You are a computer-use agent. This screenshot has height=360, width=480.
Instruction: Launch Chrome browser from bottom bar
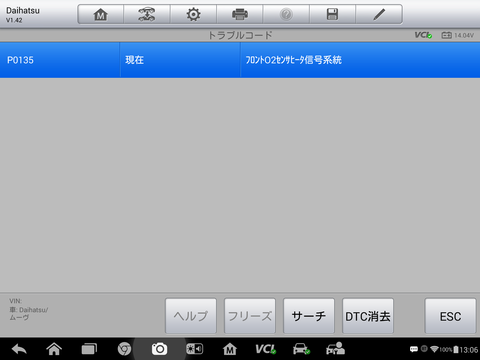pos(124,349)
